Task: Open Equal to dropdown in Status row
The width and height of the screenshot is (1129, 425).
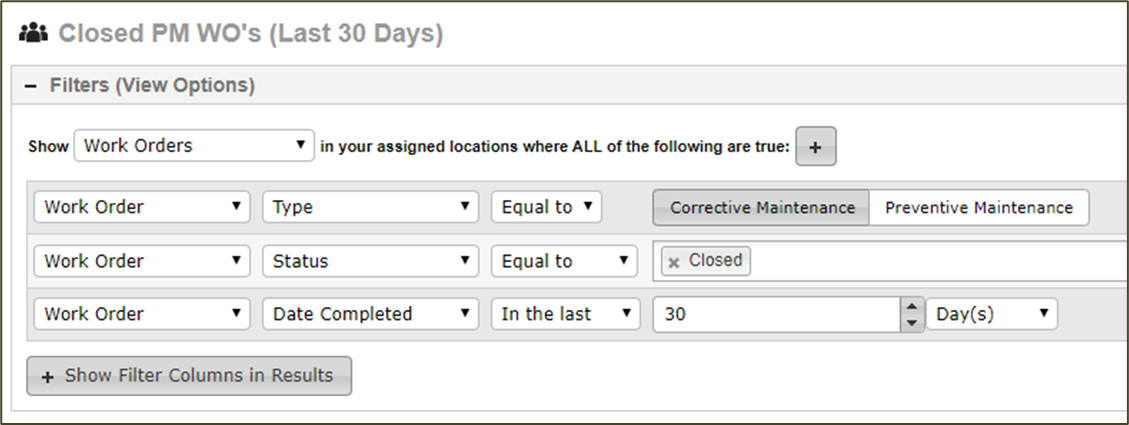Action: tap(564, 261)
